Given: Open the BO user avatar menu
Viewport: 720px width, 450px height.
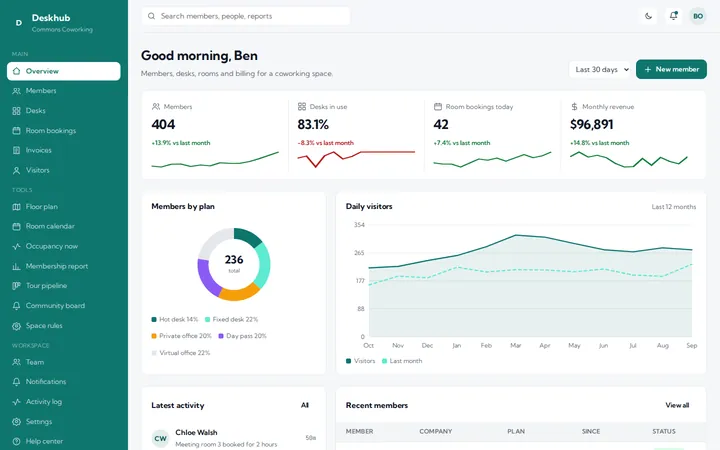Looking at the screenshot, I should 698,16.
